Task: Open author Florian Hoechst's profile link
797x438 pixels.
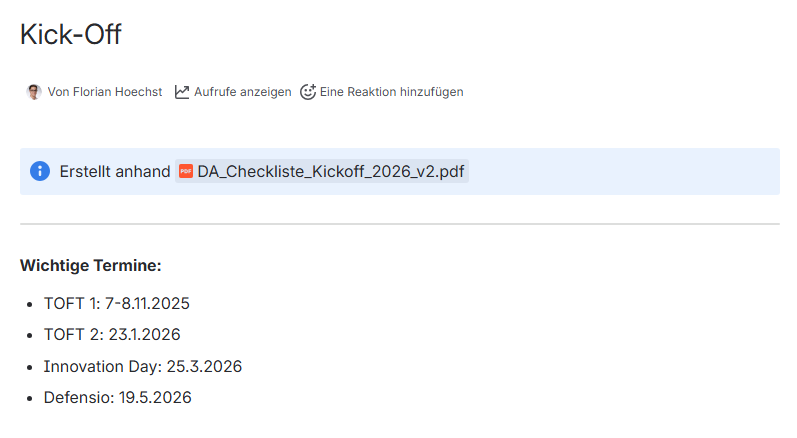Action: click(113, 92)
